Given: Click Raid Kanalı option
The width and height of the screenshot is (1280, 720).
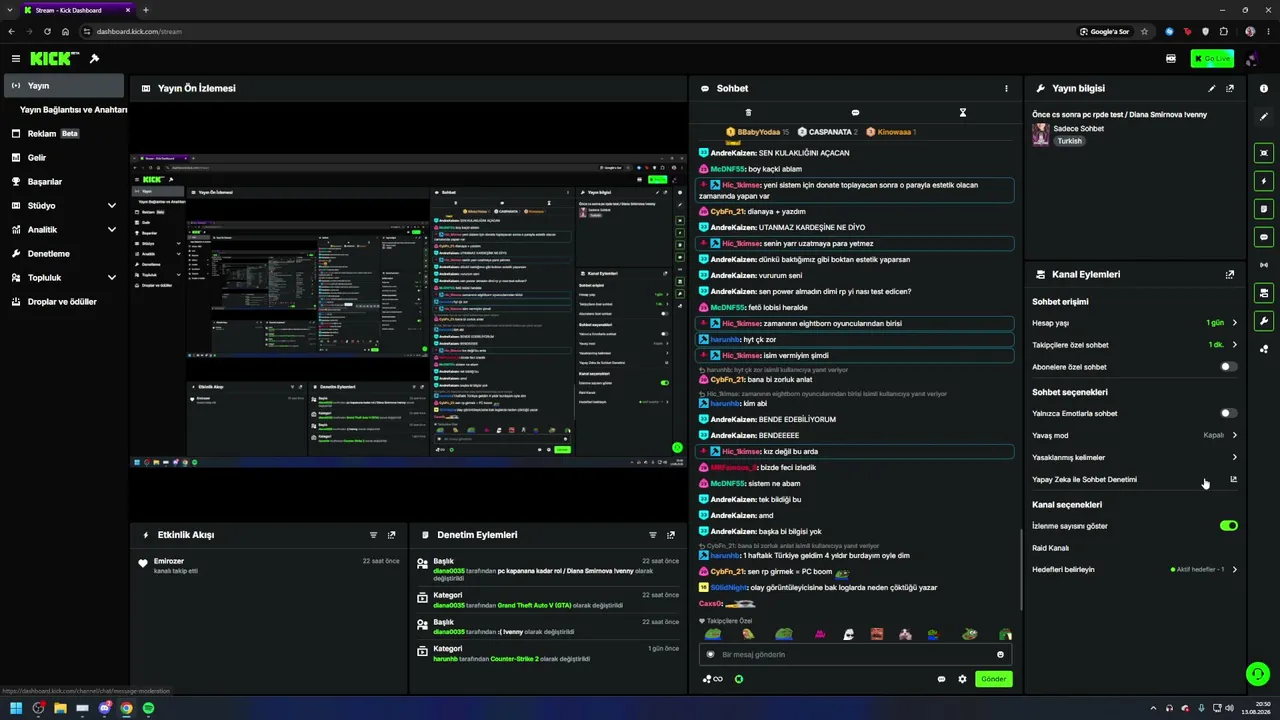Looking at the screenshot, I should pyautogui.click(x=1051, y=548).
